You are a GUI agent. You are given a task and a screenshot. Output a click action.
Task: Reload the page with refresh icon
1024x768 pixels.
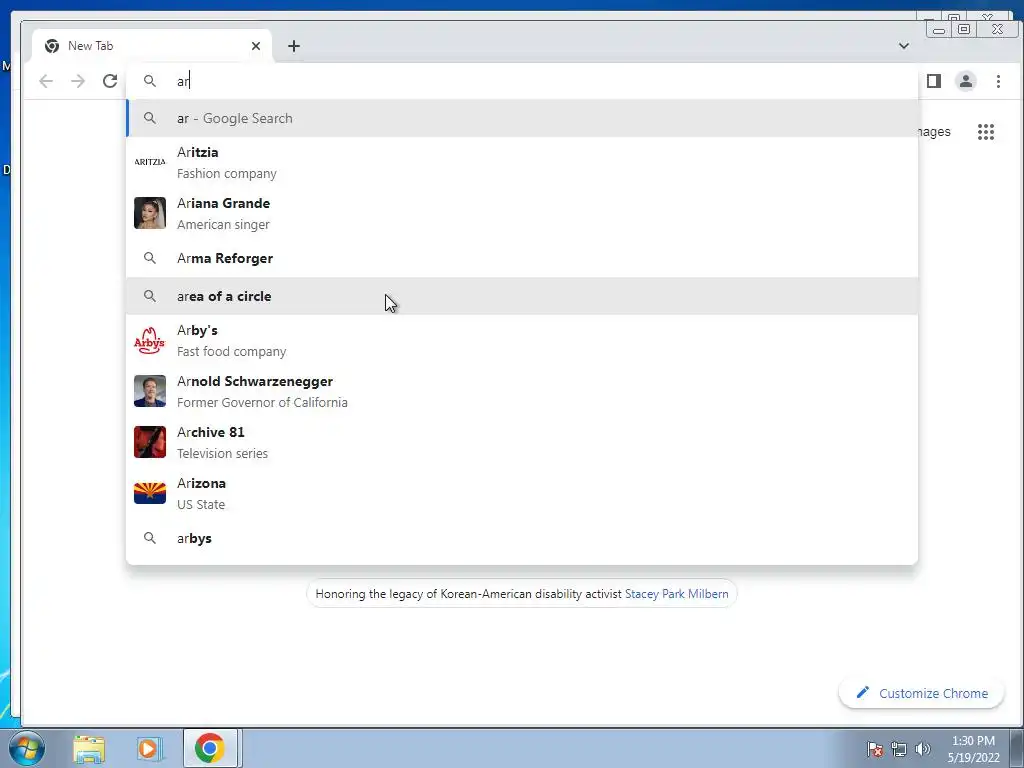(x=110, y=81)
